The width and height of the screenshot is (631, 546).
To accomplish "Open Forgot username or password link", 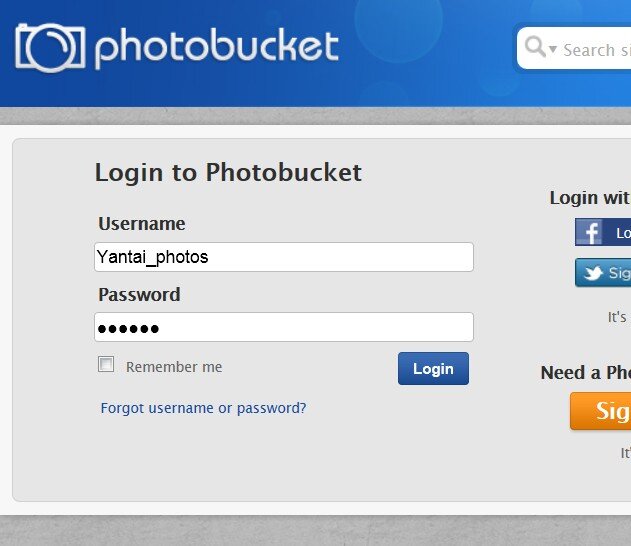I will click(x=203, y=408).
